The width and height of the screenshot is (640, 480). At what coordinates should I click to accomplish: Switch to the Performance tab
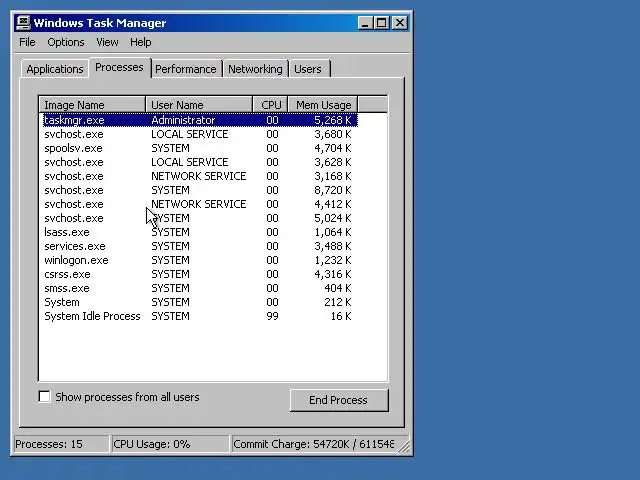tap(186, 69)
